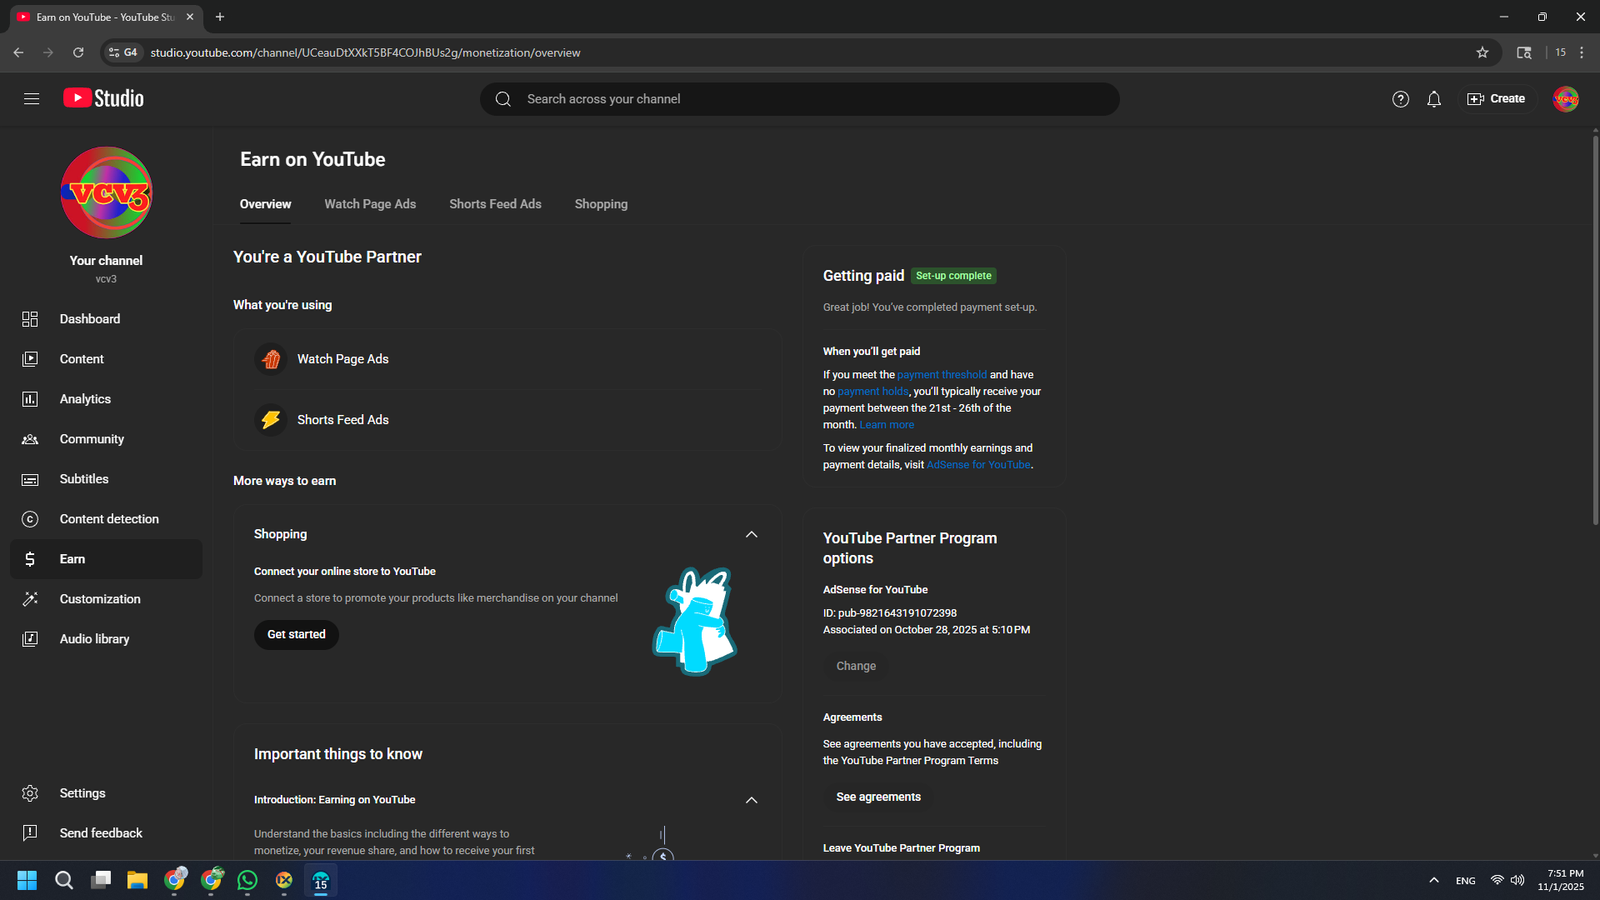Open the notifications bell
Viewport: 1600px width, 900px height.
(x=1434, y=99)
